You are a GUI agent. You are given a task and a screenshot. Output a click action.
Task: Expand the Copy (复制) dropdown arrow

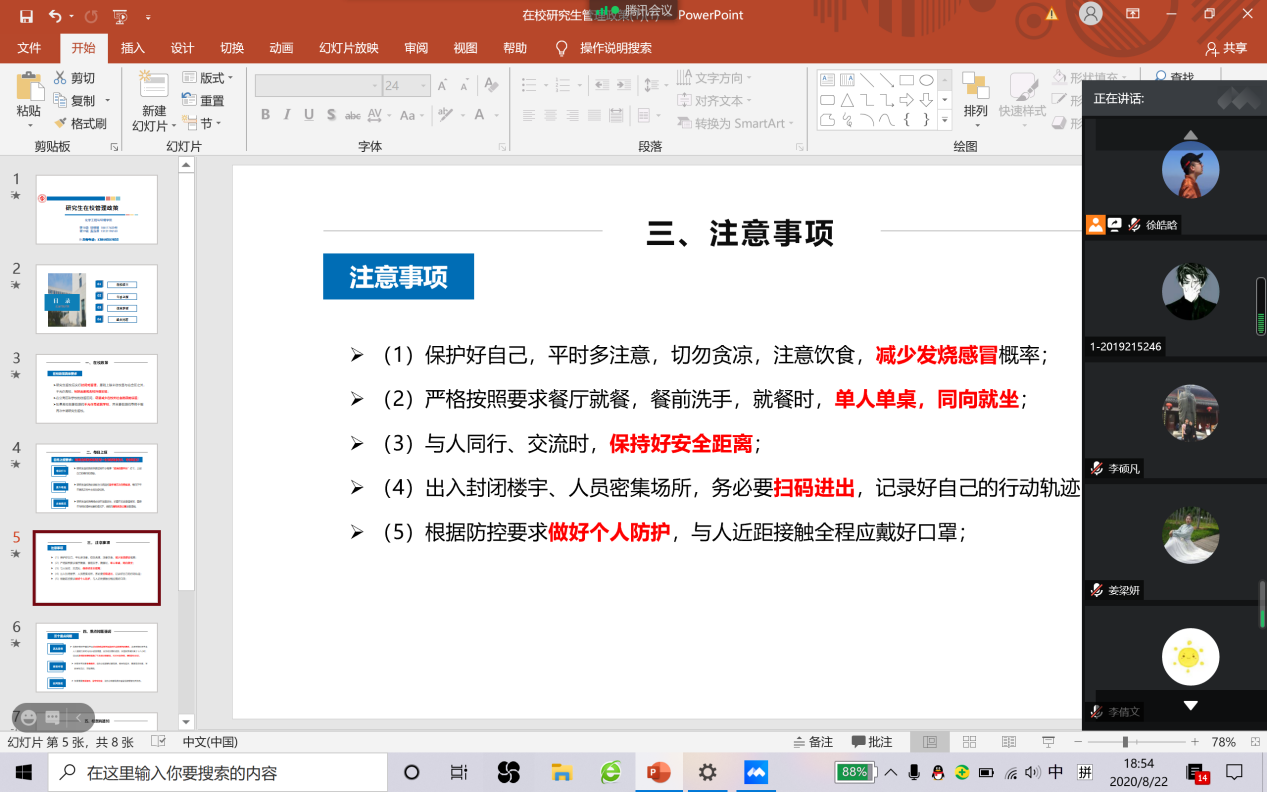point(108,101)
